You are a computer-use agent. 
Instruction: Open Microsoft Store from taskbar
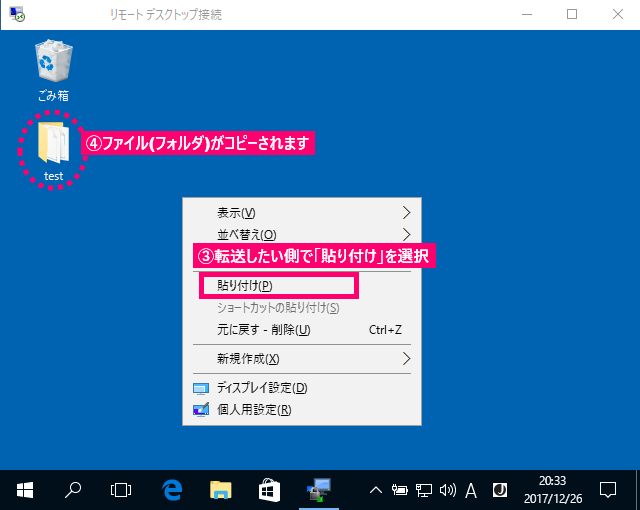269,490
